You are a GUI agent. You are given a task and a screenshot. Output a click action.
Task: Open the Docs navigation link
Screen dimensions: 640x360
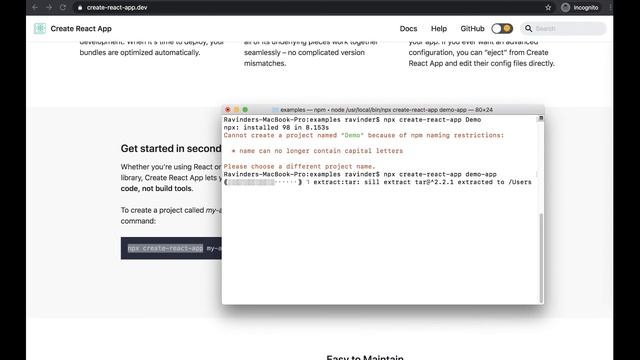[408, 29]
